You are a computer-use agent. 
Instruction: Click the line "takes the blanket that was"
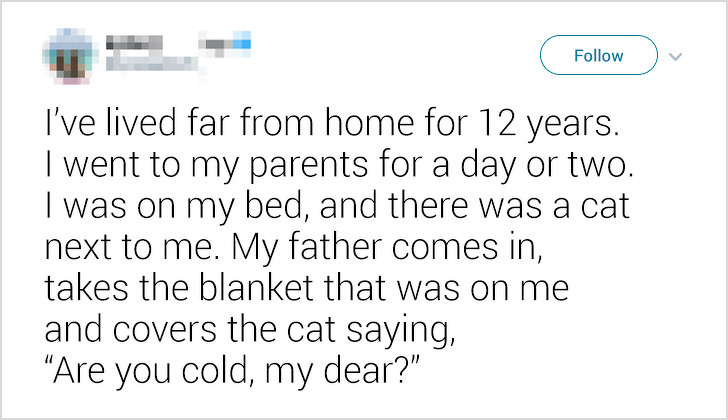tap(306, 288)
